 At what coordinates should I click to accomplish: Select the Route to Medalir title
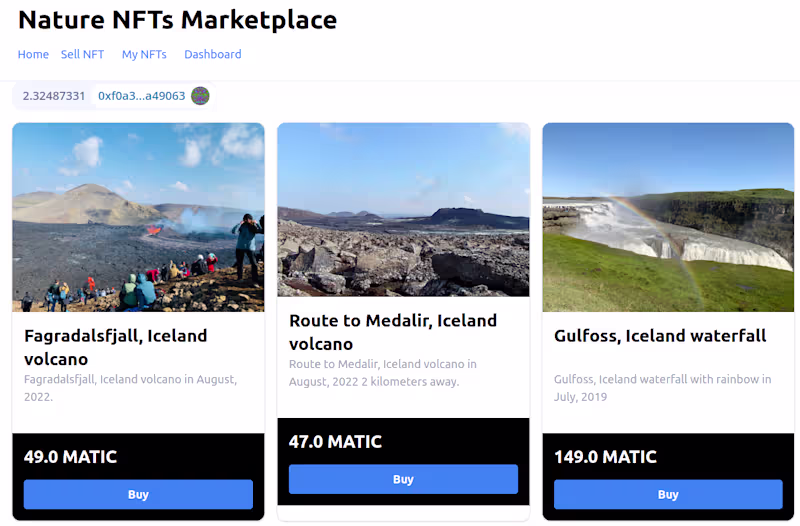[x=392, y=332]
